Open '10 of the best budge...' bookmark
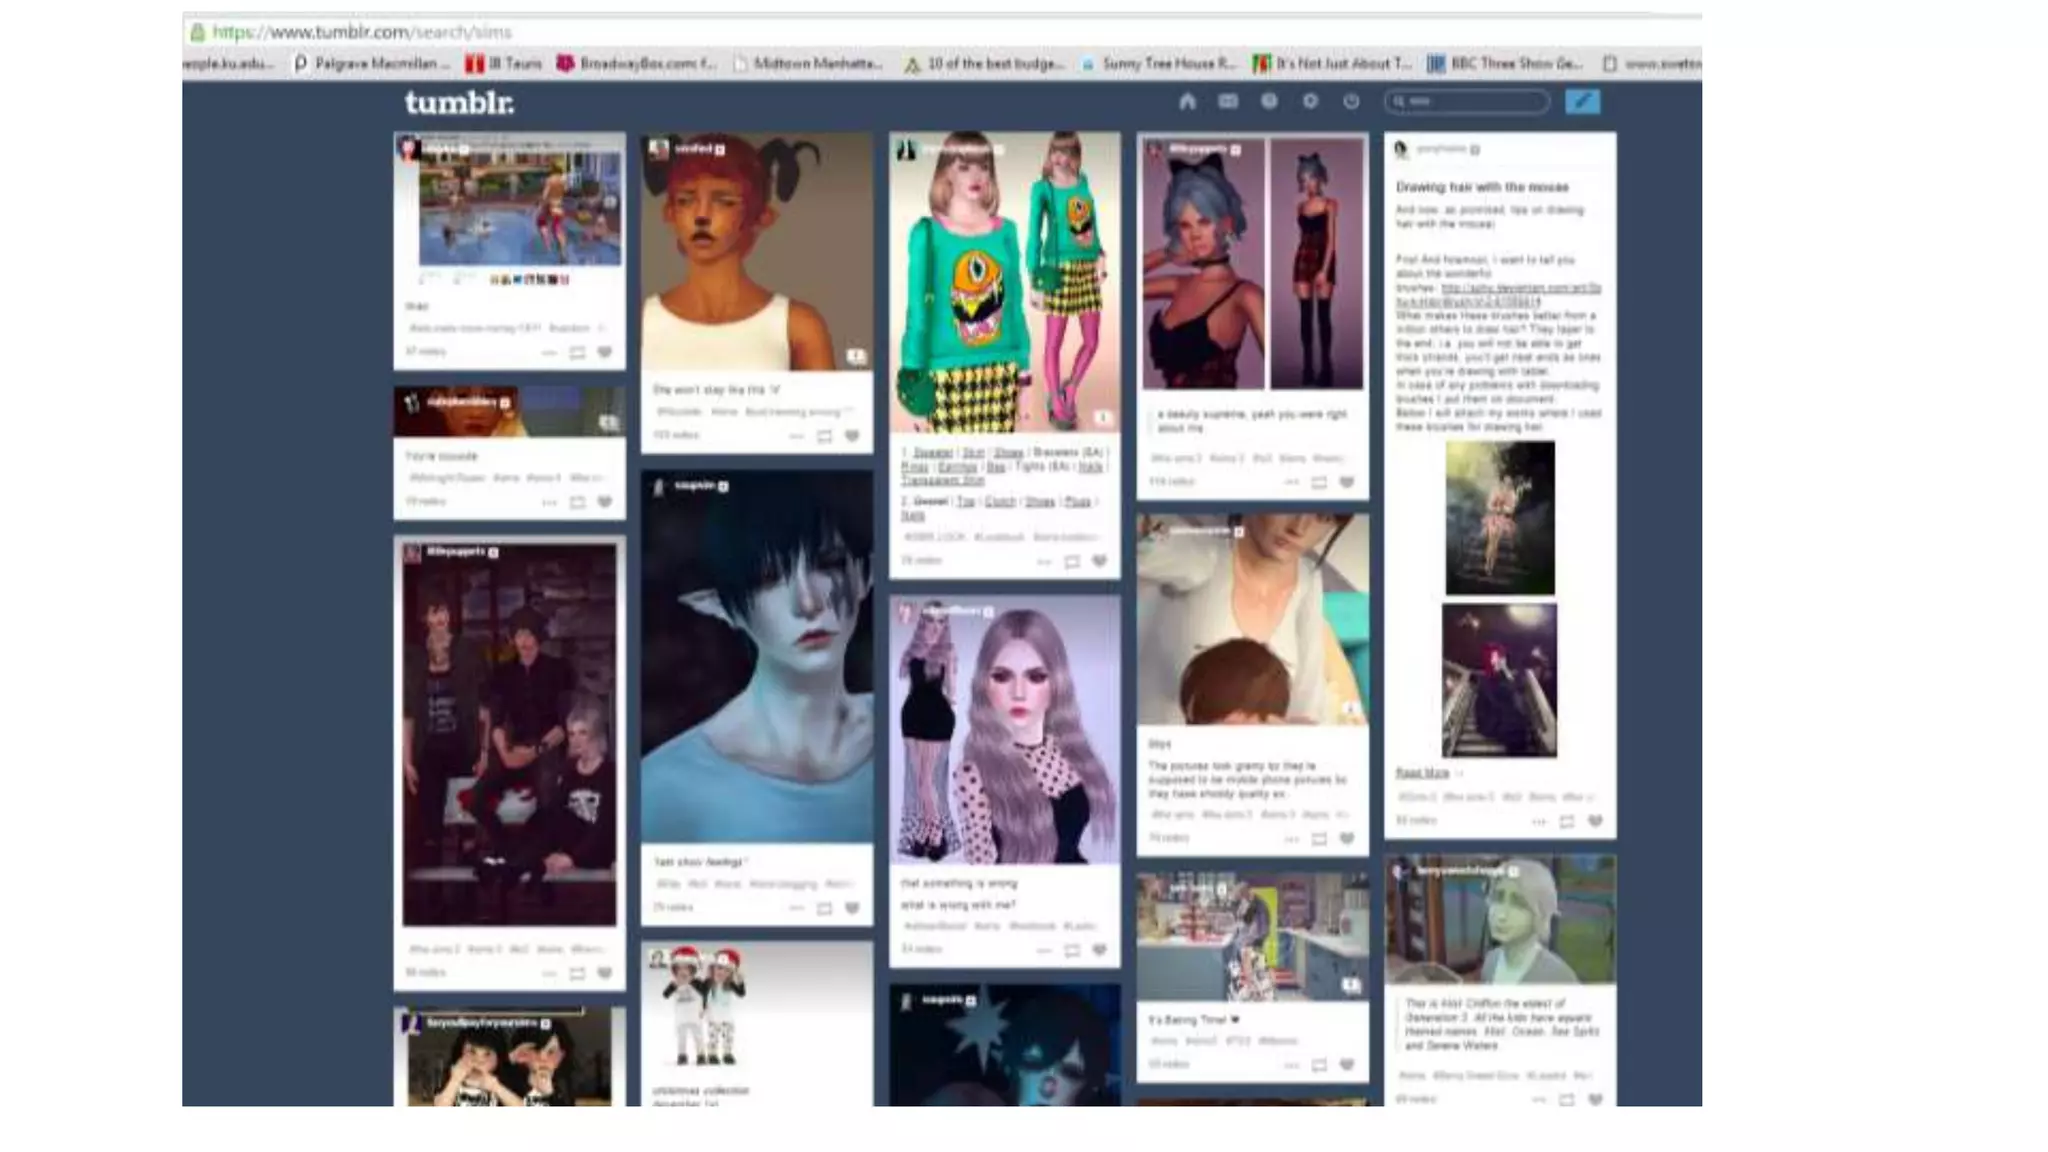 click(984, 63)
